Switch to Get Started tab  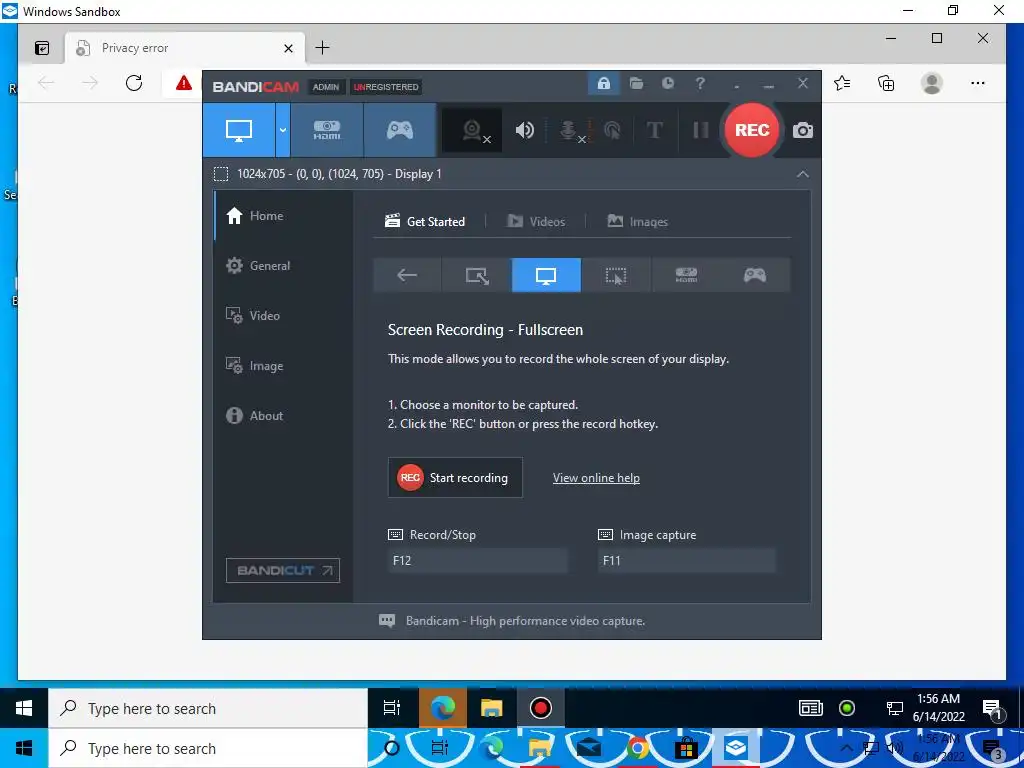[x=425, y=221]
